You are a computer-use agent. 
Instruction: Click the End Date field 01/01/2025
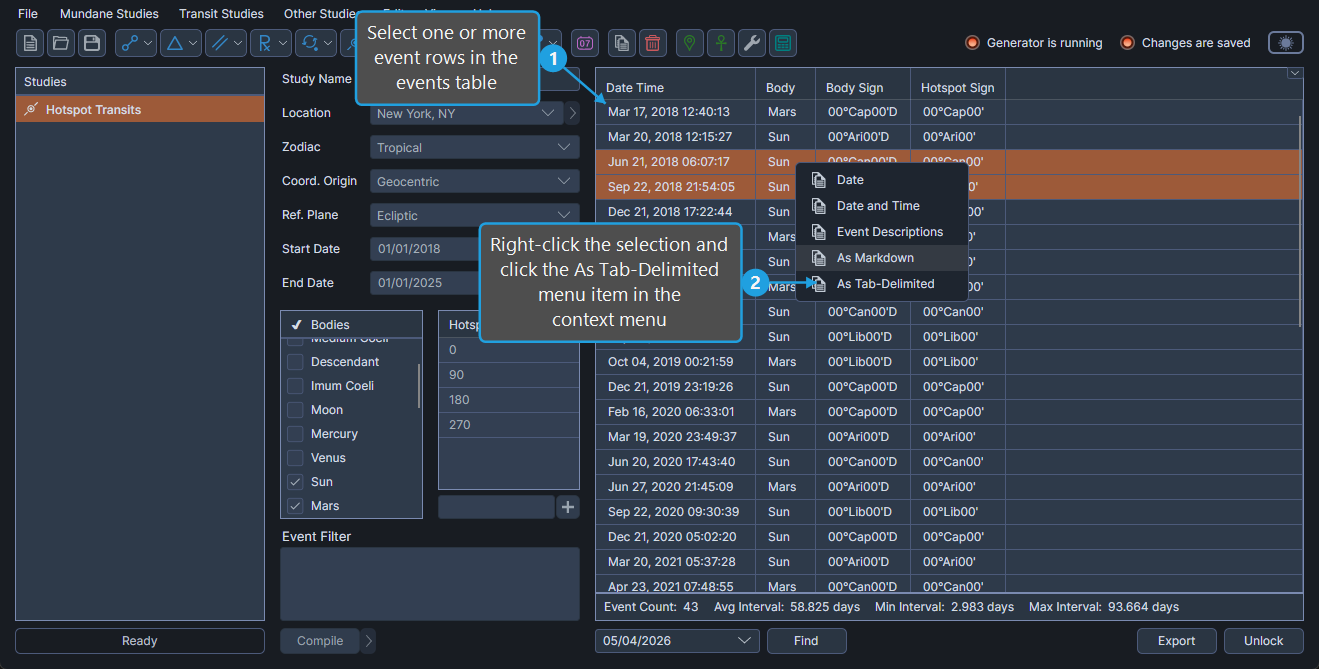tap(425, 283)
